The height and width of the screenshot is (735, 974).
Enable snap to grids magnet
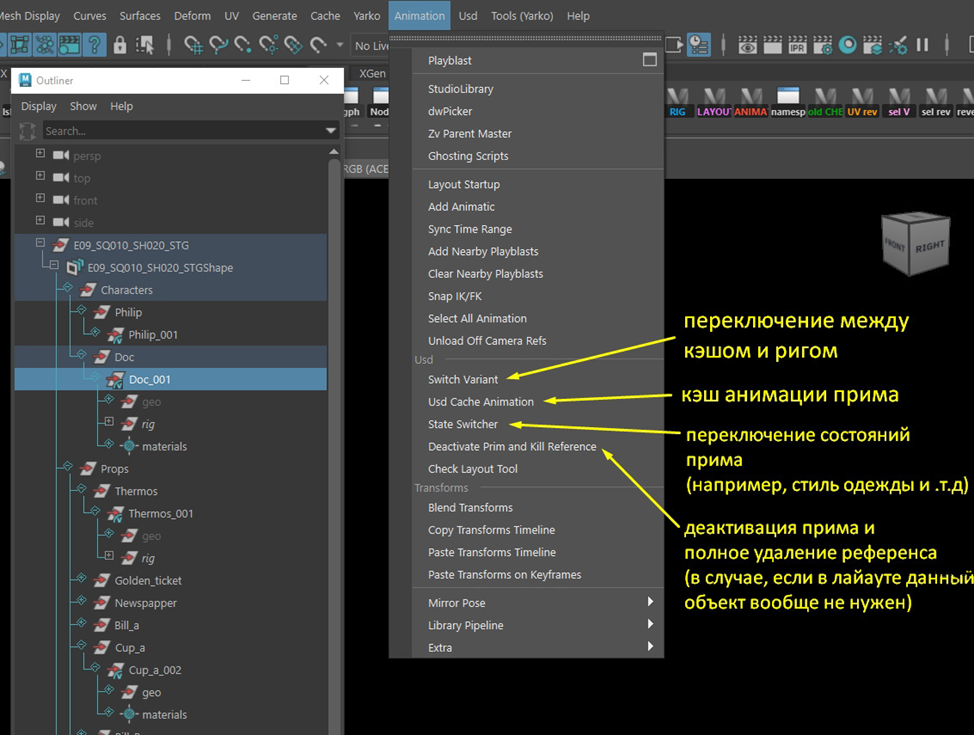point(193,45)
